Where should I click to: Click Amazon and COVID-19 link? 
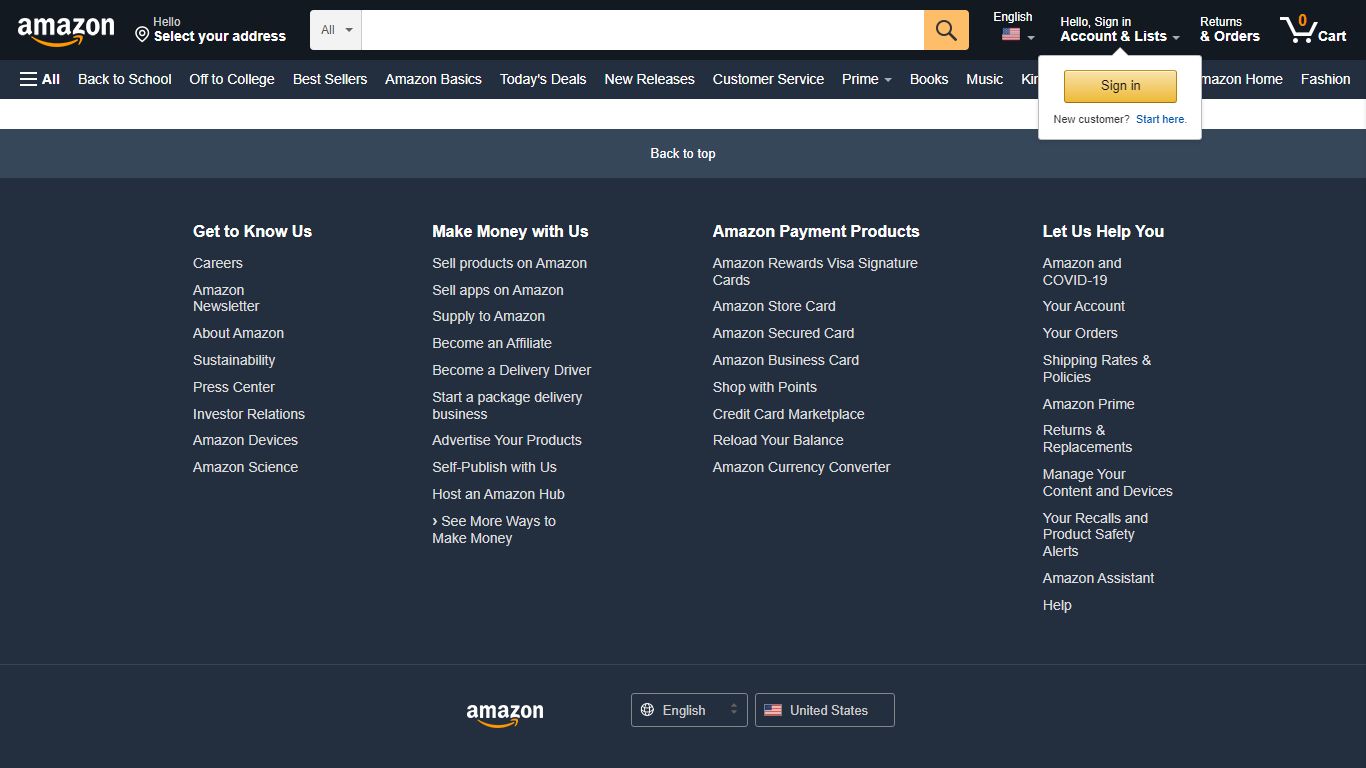pos(1082,271)
